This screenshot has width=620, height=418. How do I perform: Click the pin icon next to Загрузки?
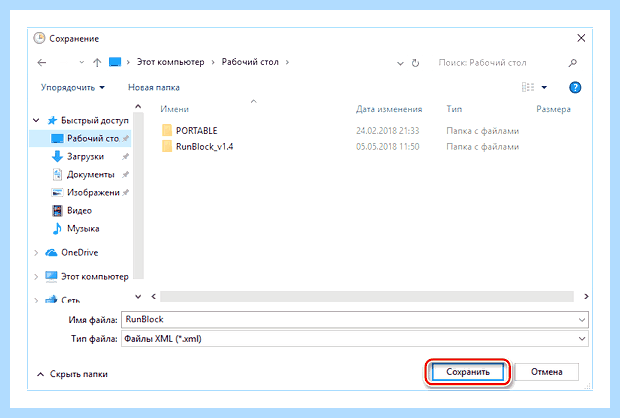125,157
